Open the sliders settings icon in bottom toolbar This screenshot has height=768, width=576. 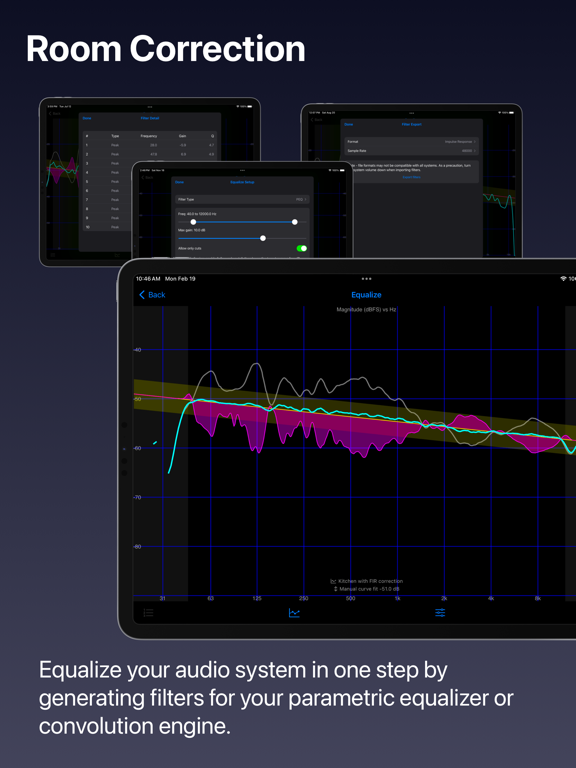coord(440,613)
